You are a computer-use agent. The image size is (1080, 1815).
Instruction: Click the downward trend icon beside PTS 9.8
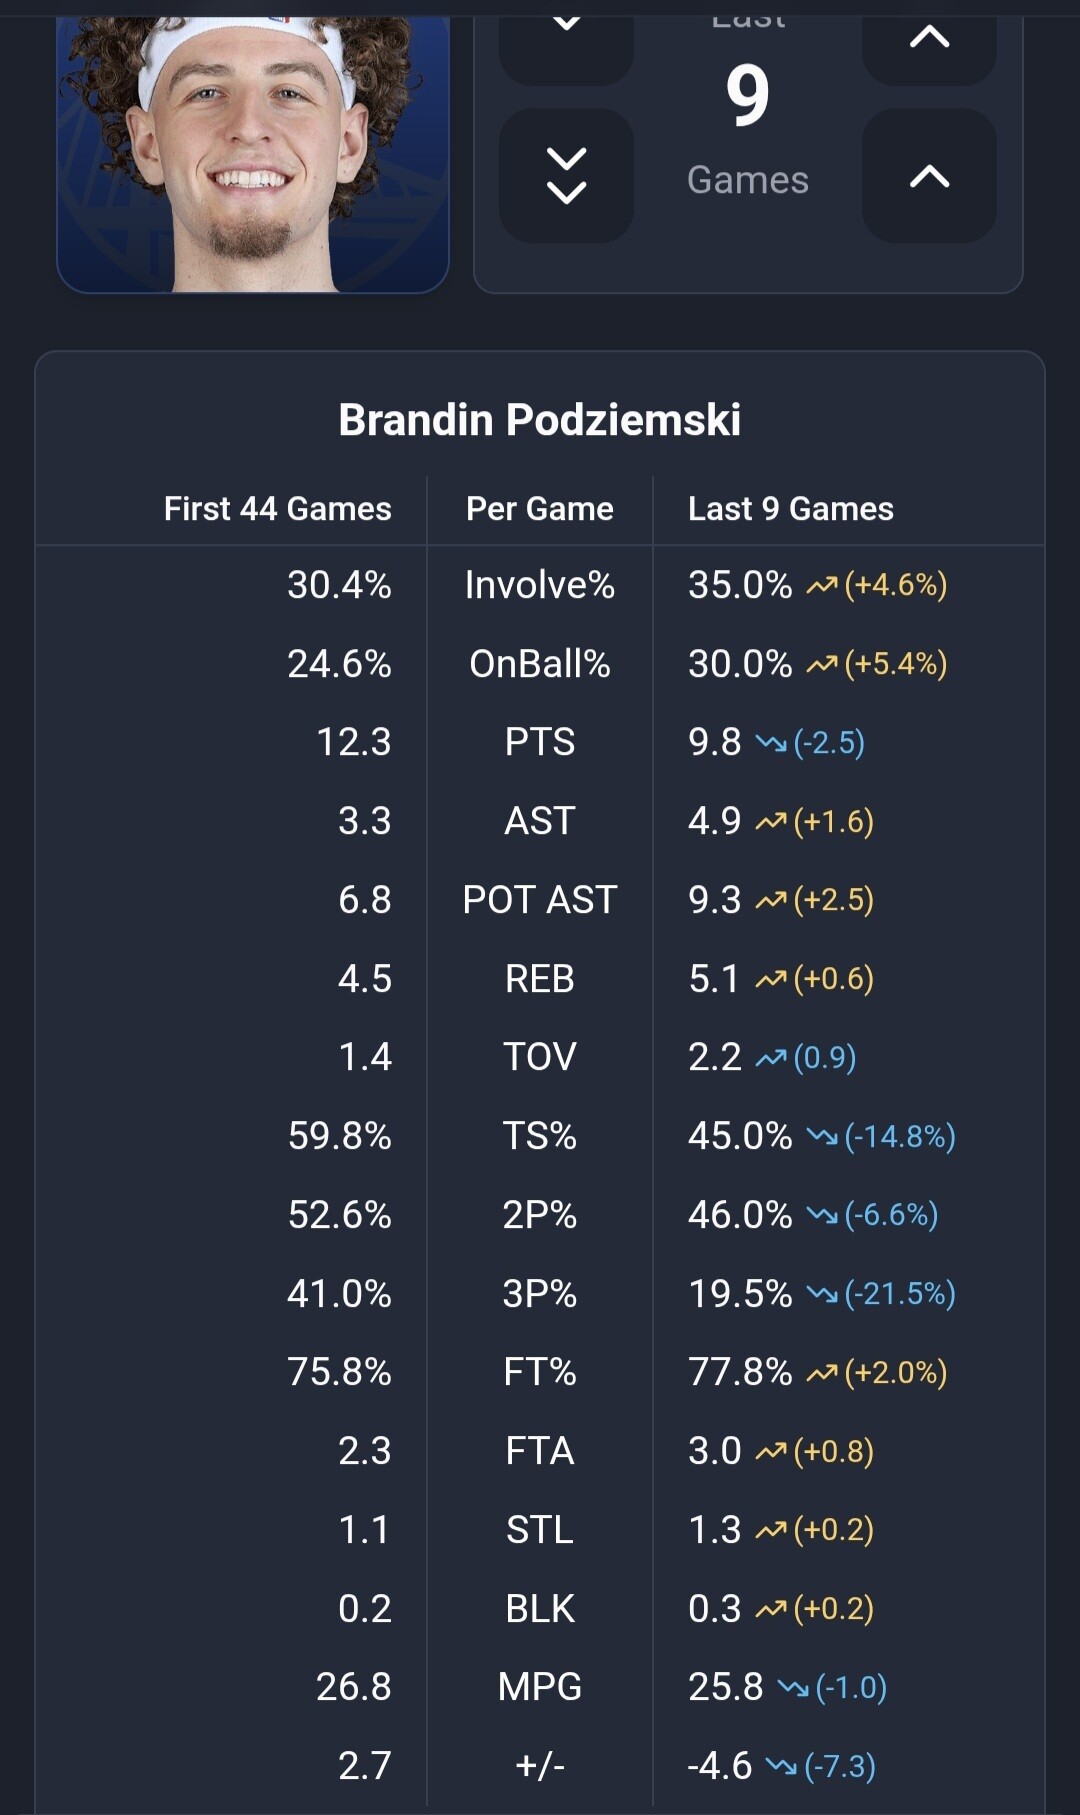point(771,743)
